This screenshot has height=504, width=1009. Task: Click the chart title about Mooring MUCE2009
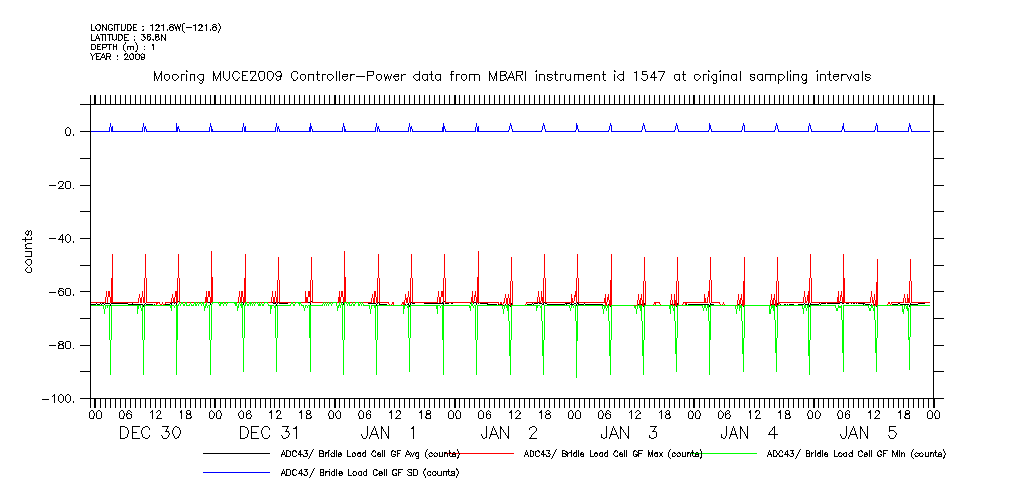coord(511,76)
